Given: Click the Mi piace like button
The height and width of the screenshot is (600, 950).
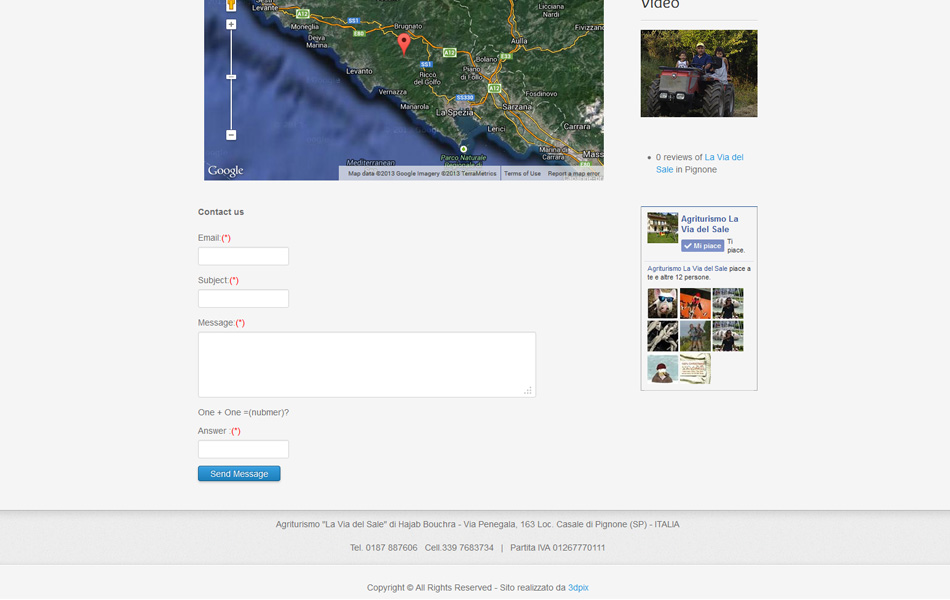Looking at the screenshot, I should (x=702, y=245).
